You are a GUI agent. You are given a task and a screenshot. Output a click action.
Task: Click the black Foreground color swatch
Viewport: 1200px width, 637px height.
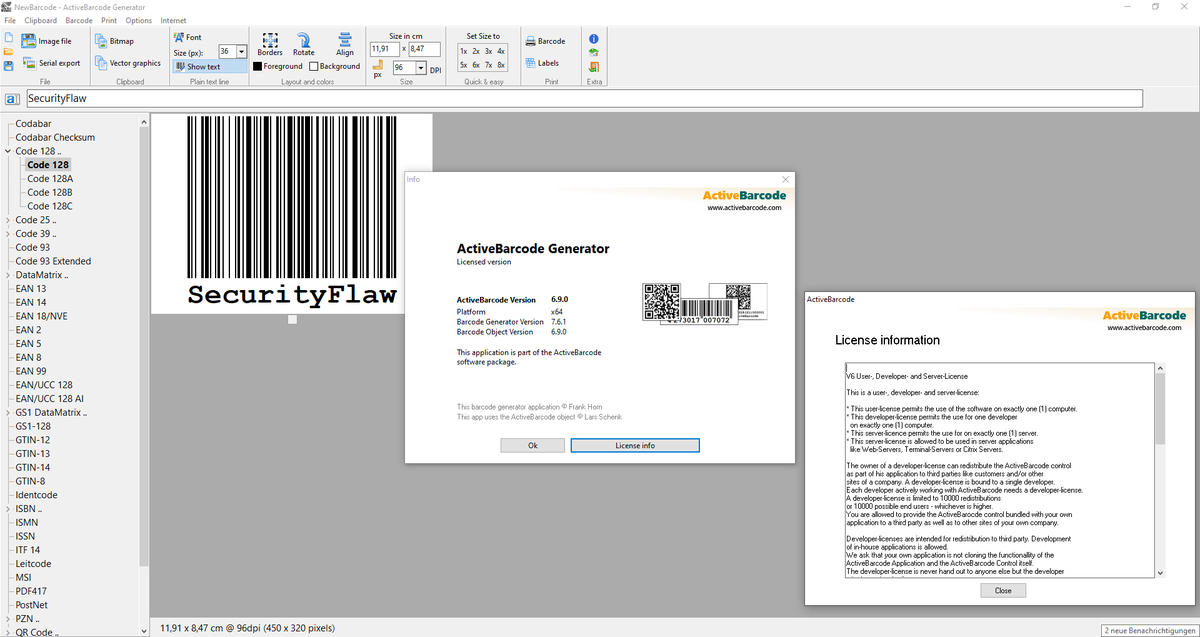click(257, 66)
